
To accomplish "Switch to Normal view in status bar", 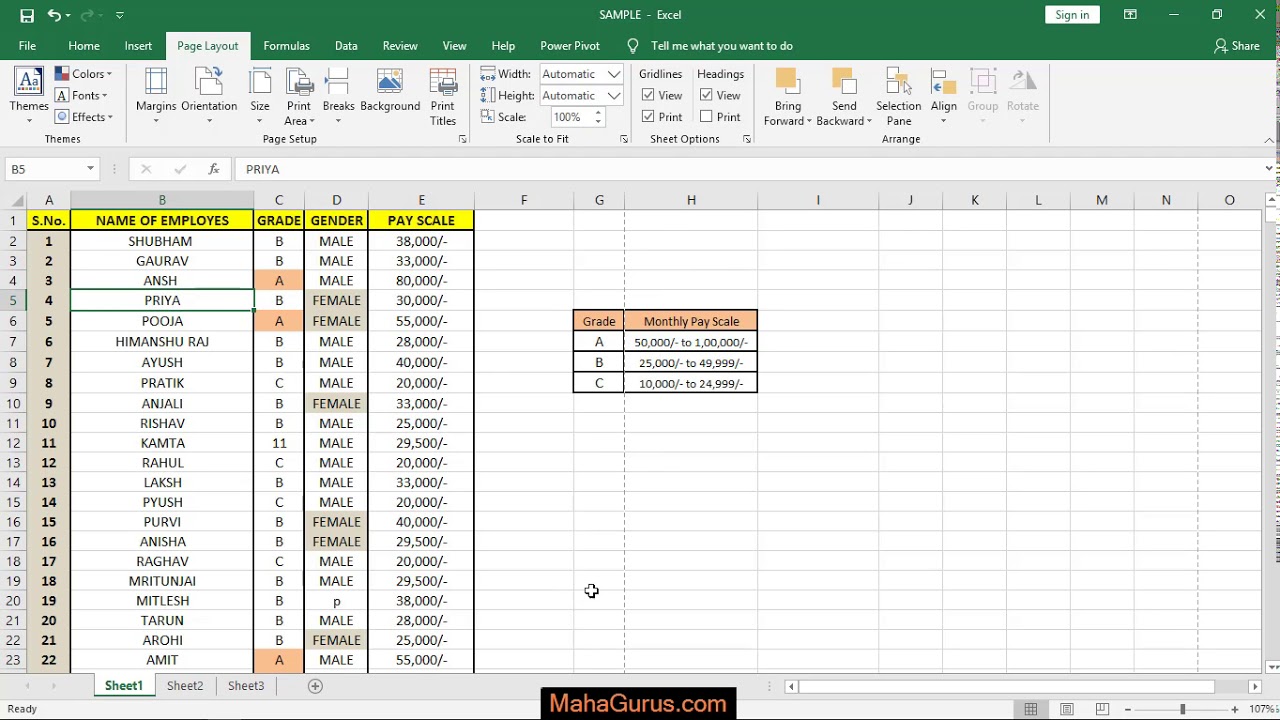I will 1031,709.
